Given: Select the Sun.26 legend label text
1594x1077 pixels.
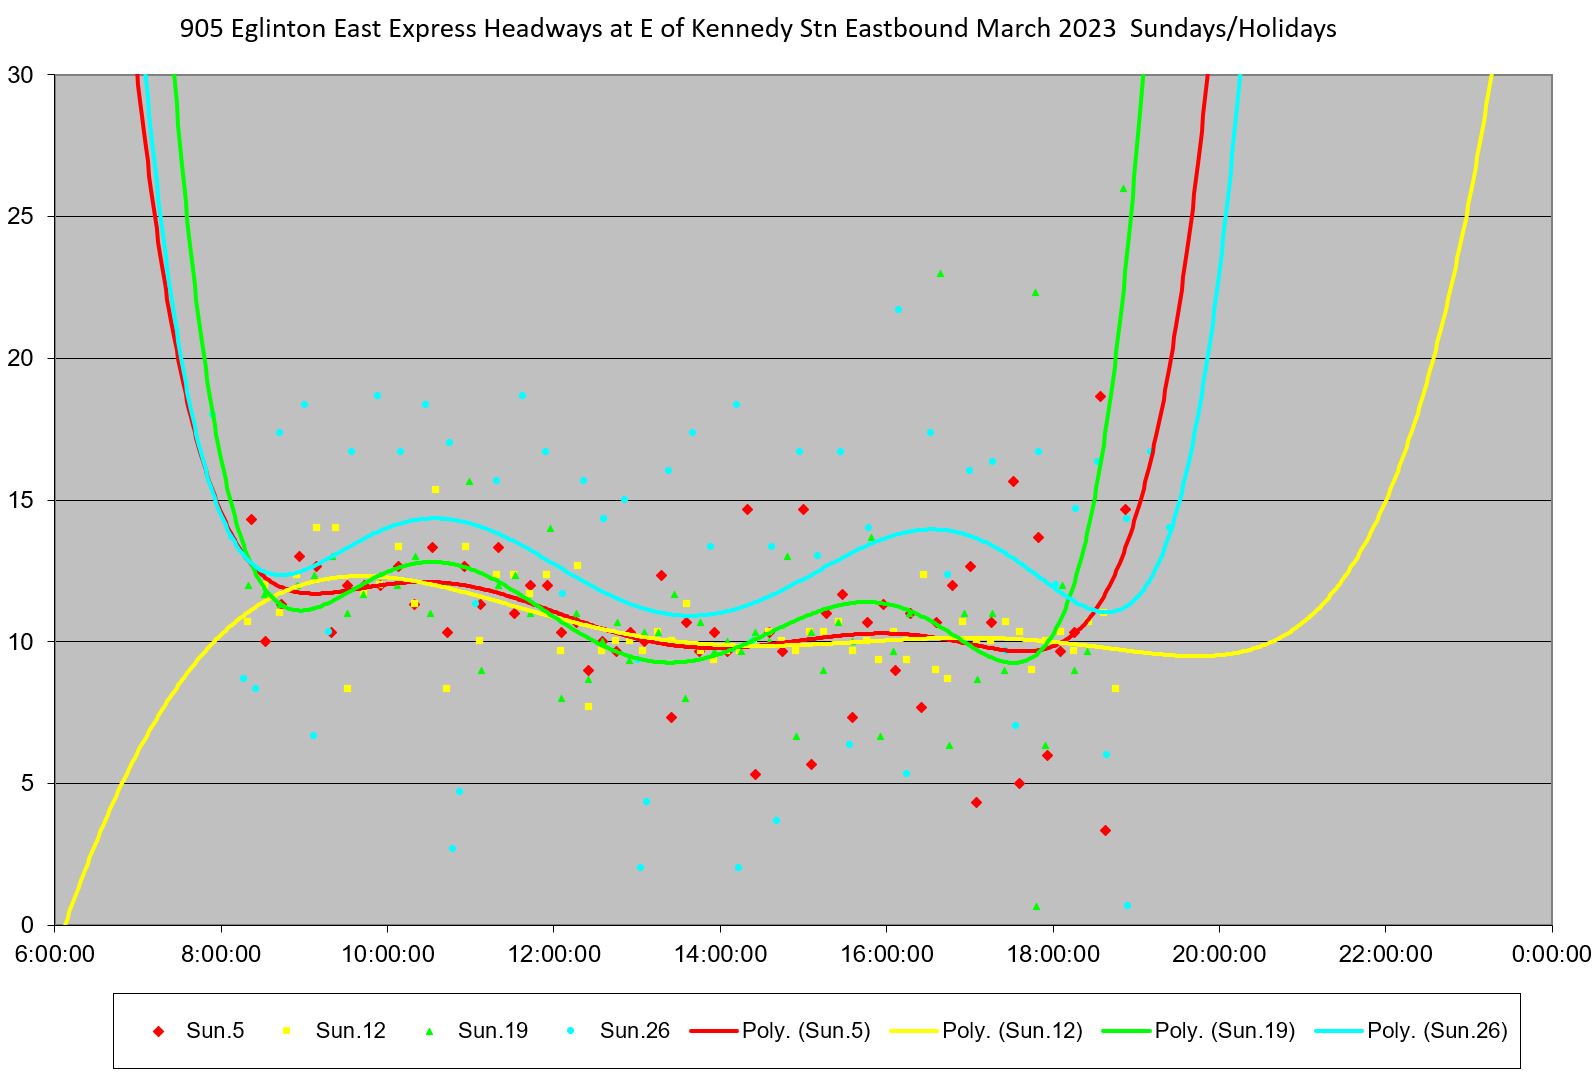Looking at the screenshot, I should click(634, 1031).
